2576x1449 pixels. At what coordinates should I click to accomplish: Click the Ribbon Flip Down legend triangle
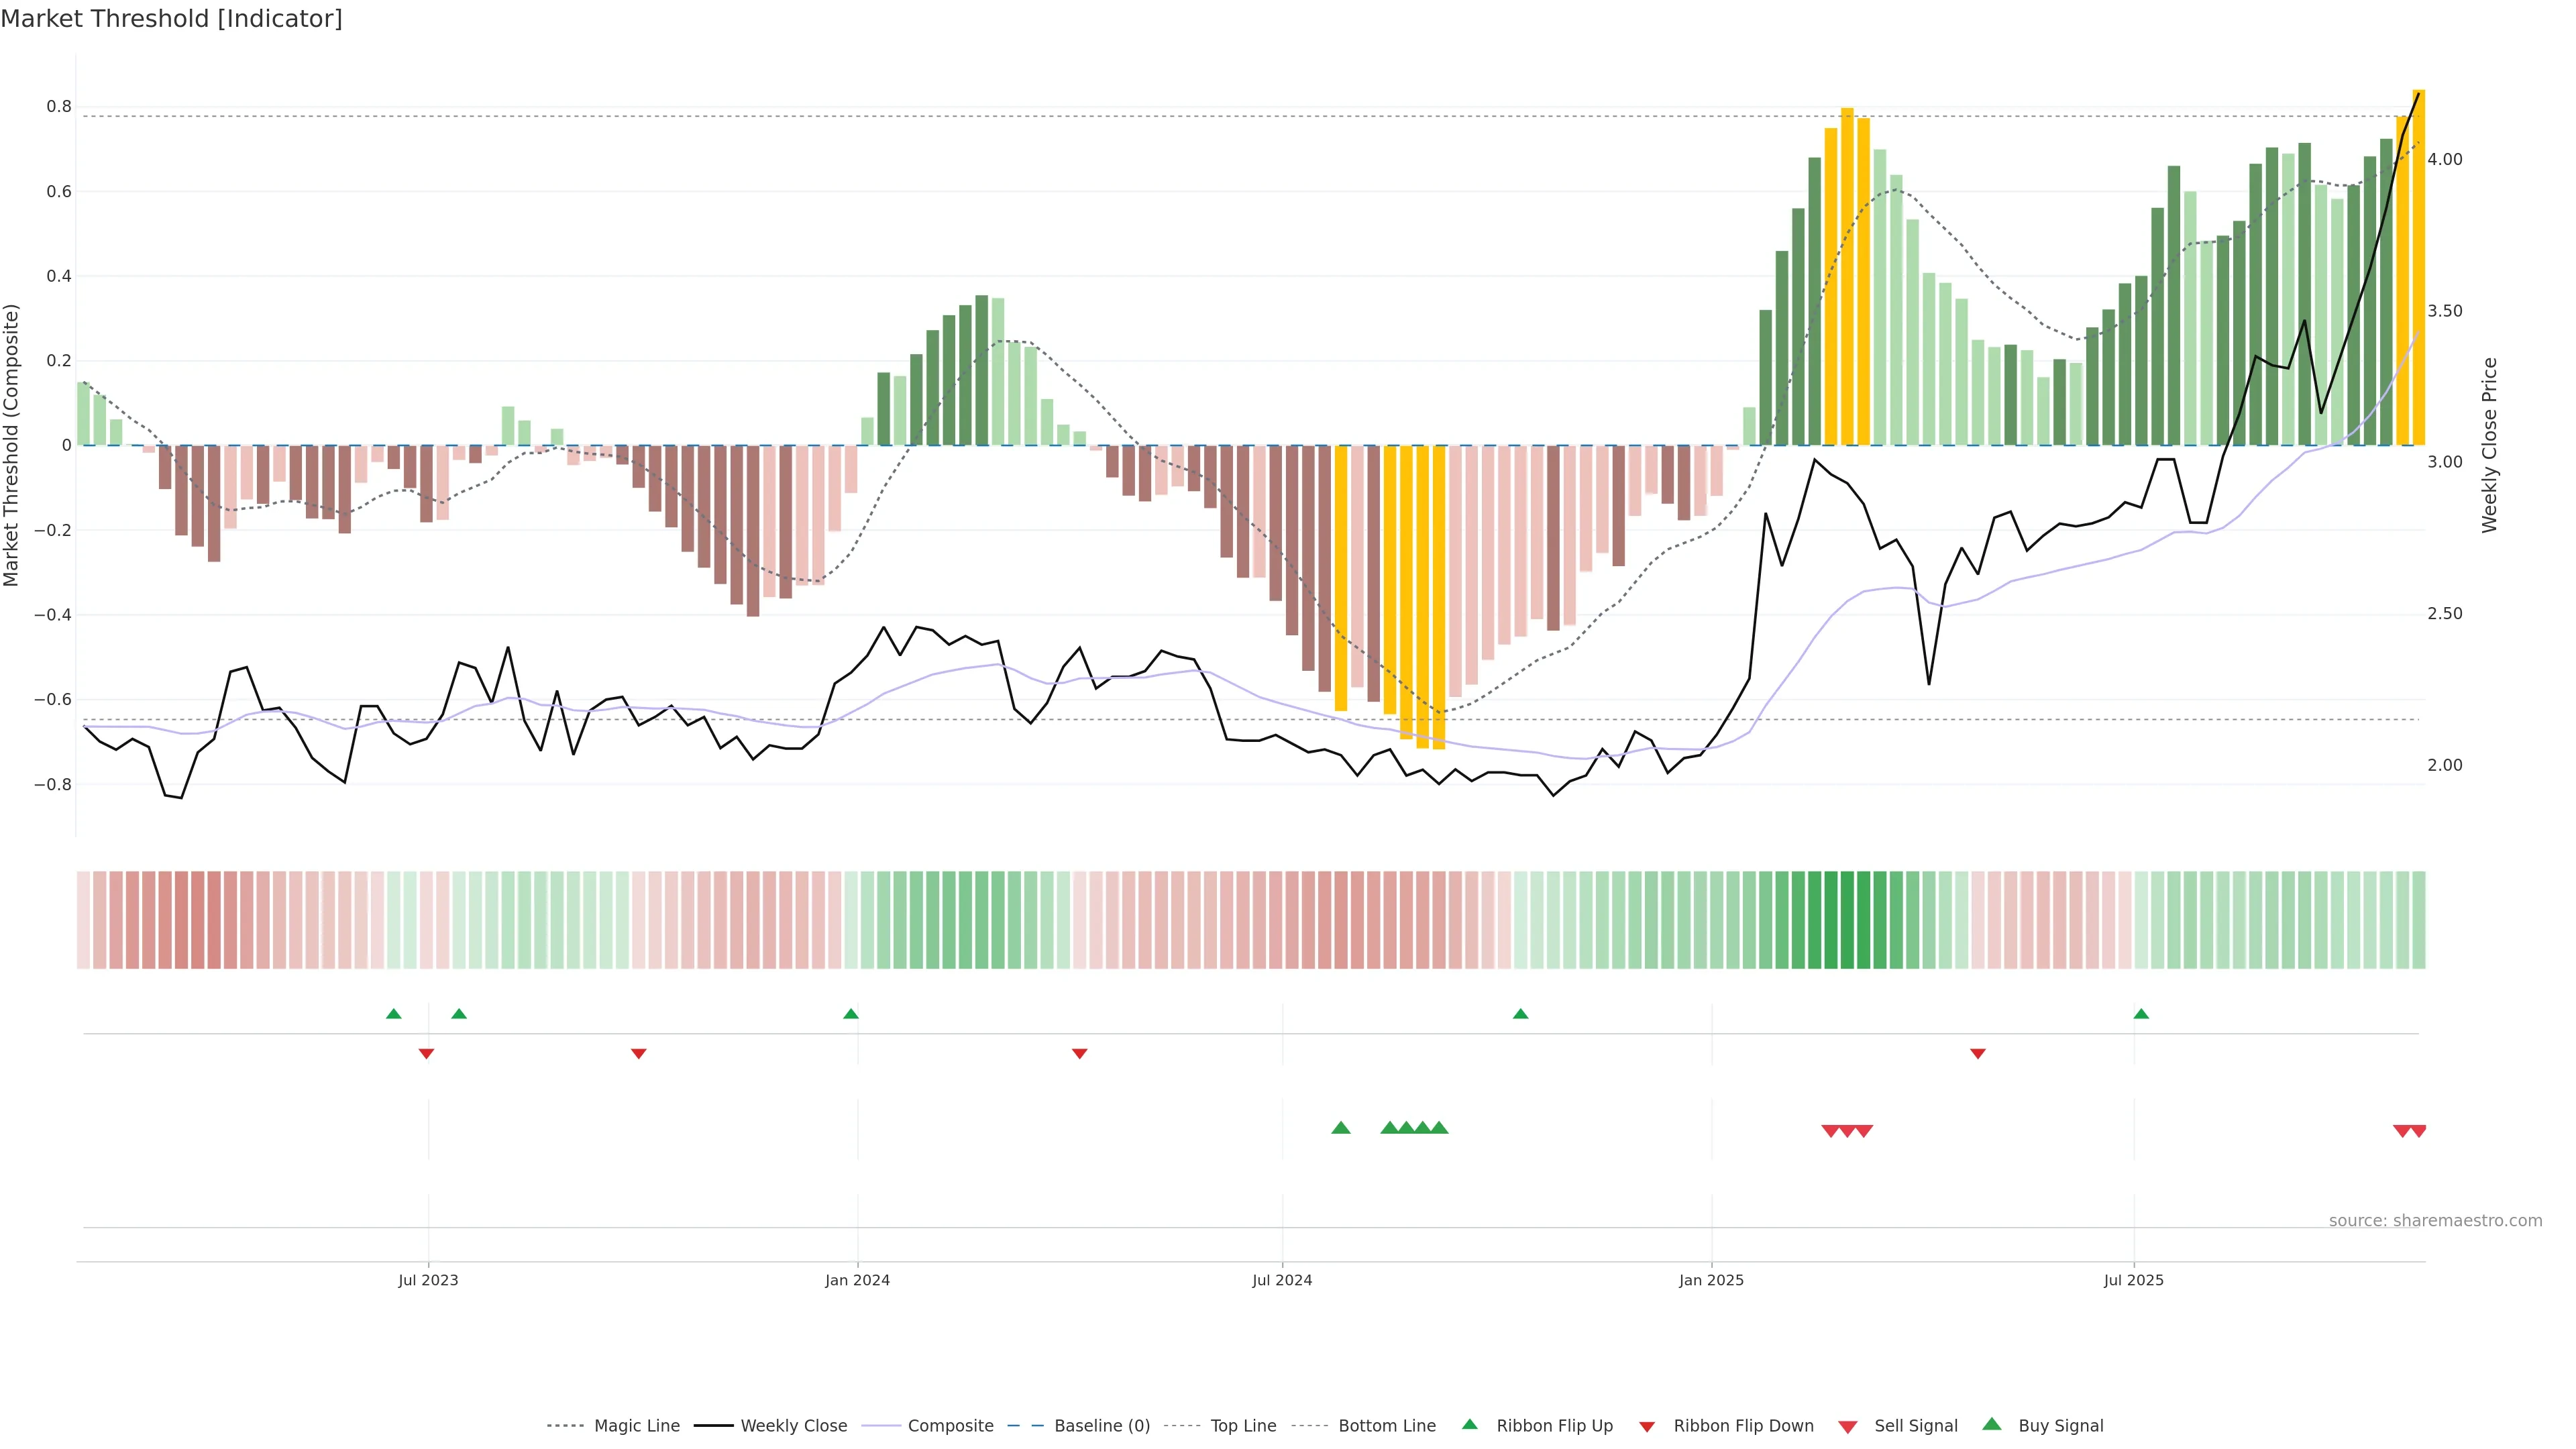pos(1647,1426)
